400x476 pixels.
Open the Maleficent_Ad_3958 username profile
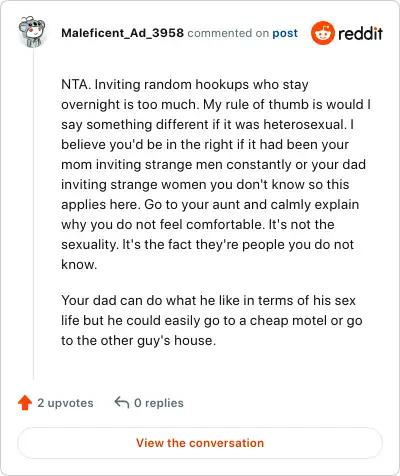coord(122,33)
